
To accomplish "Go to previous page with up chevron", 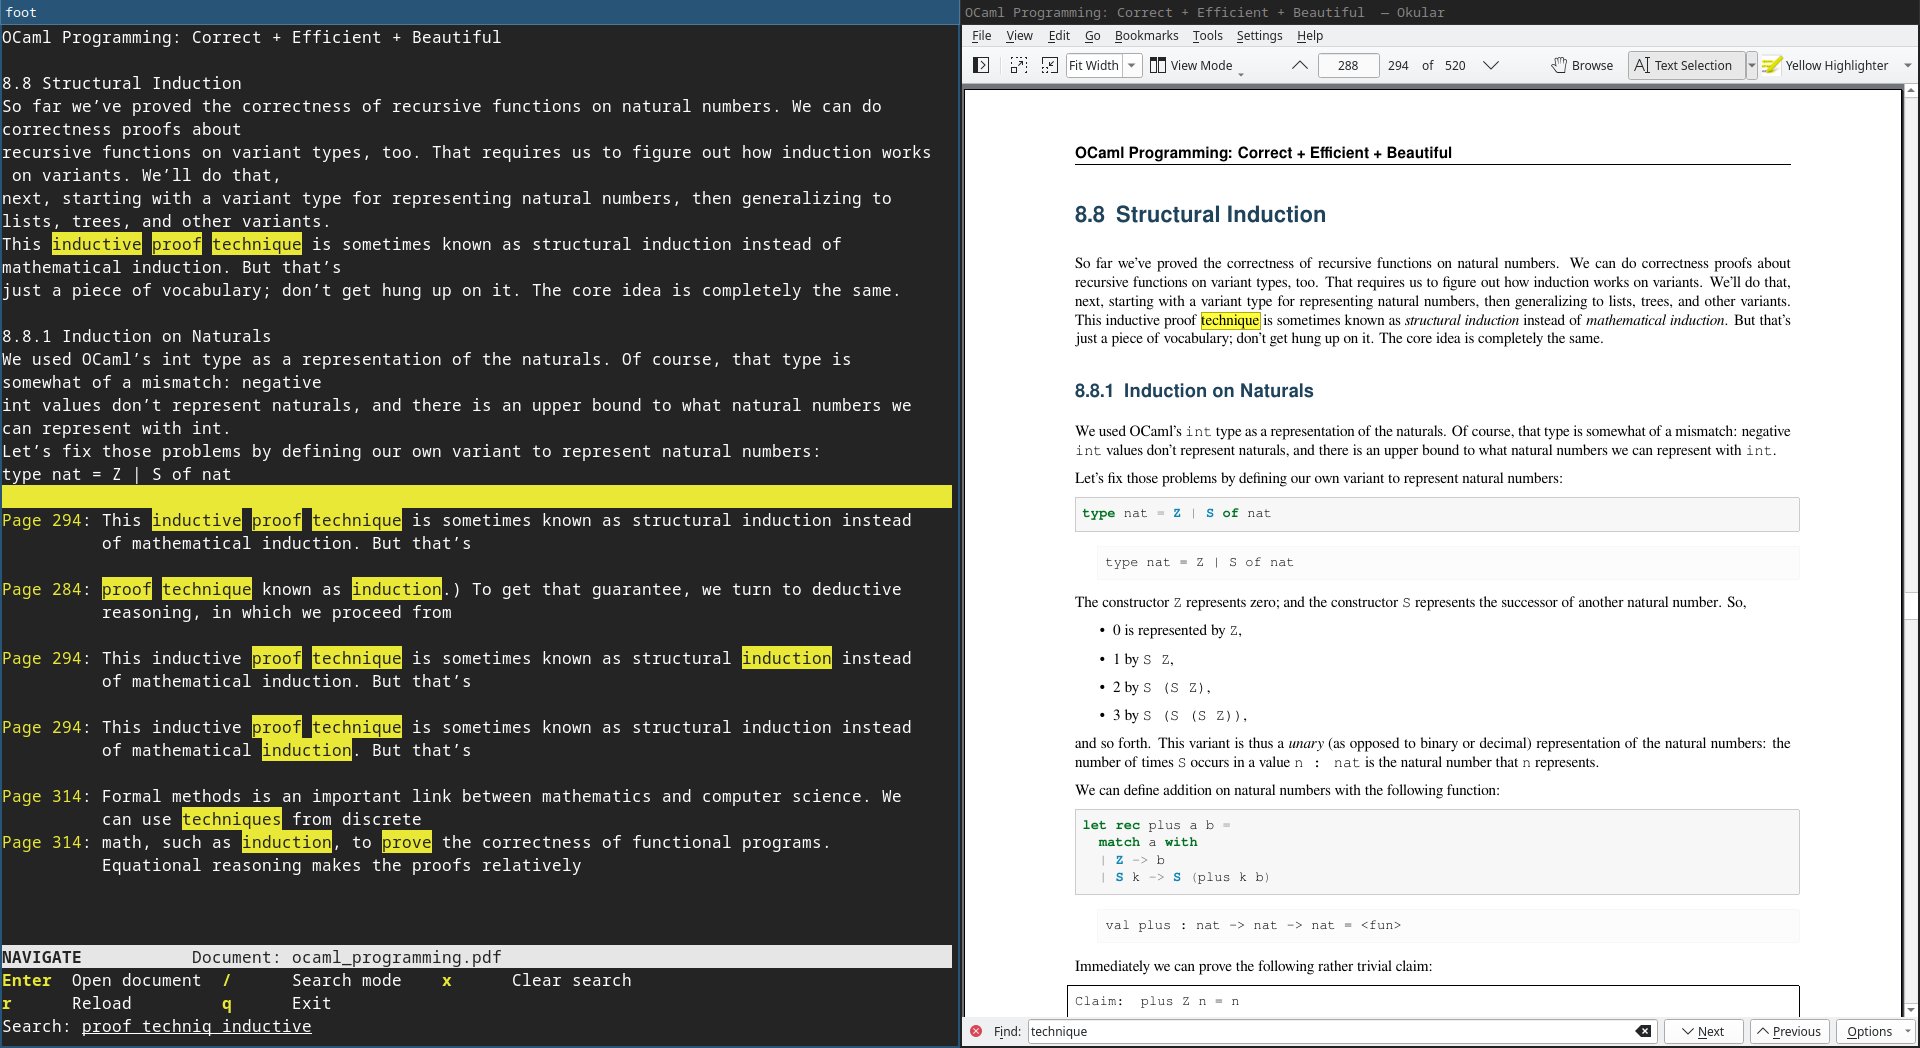I will point(1299,65).
